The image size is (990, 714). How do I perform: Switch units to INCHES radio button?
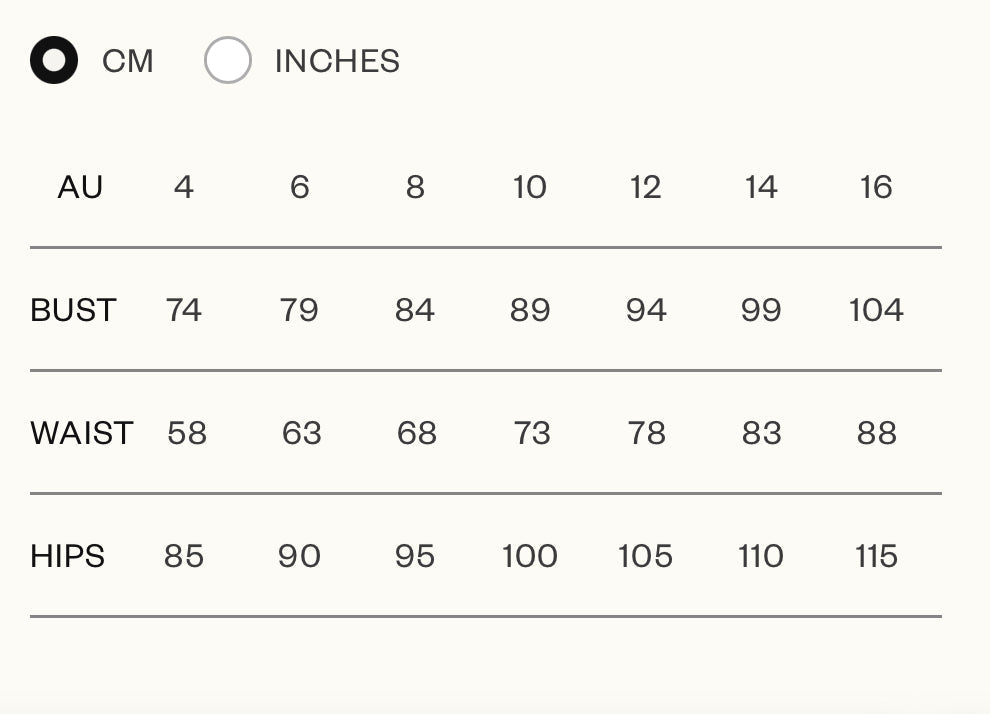tap(227, 61)
